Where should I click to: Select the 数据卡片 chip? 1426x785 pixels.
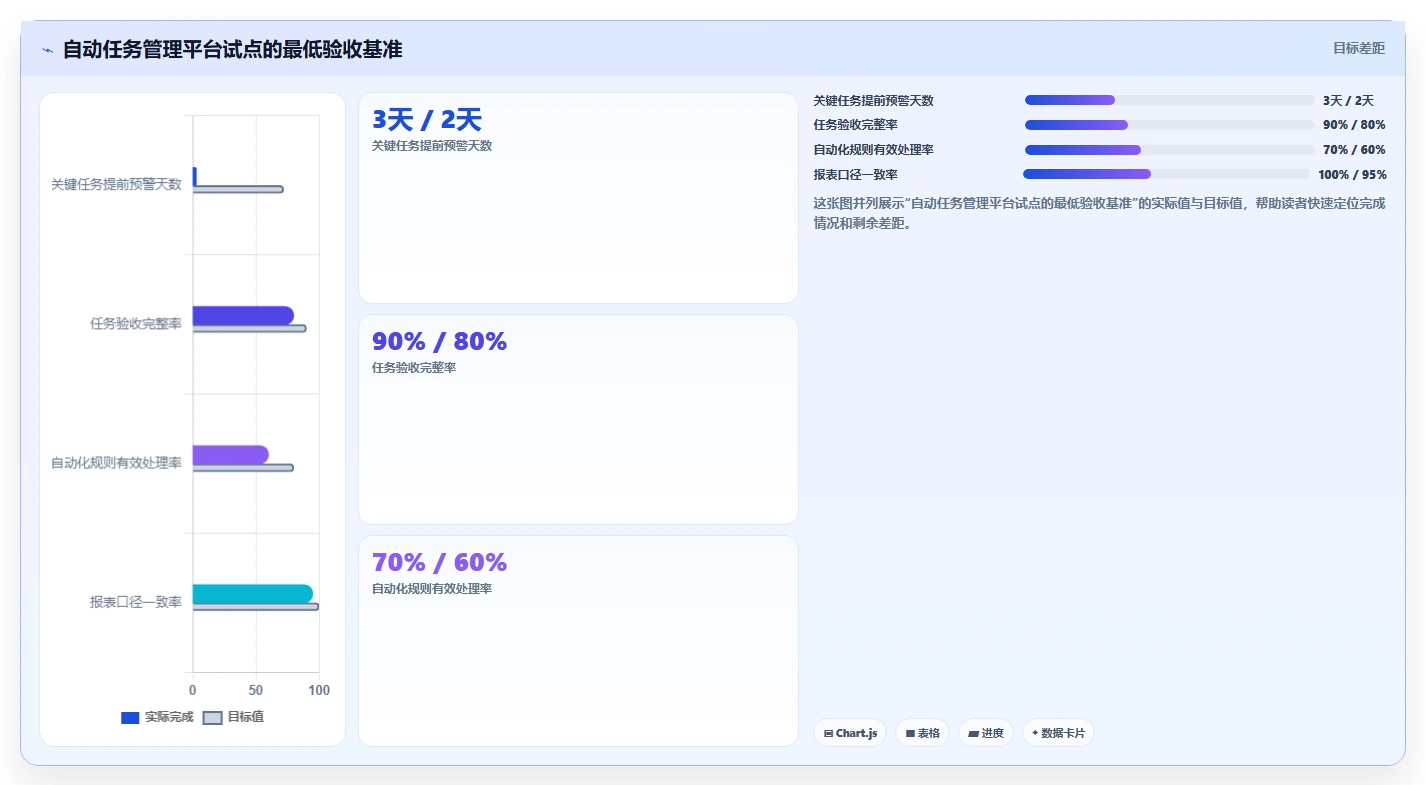pyautogui.click(x=1058, y=733)
